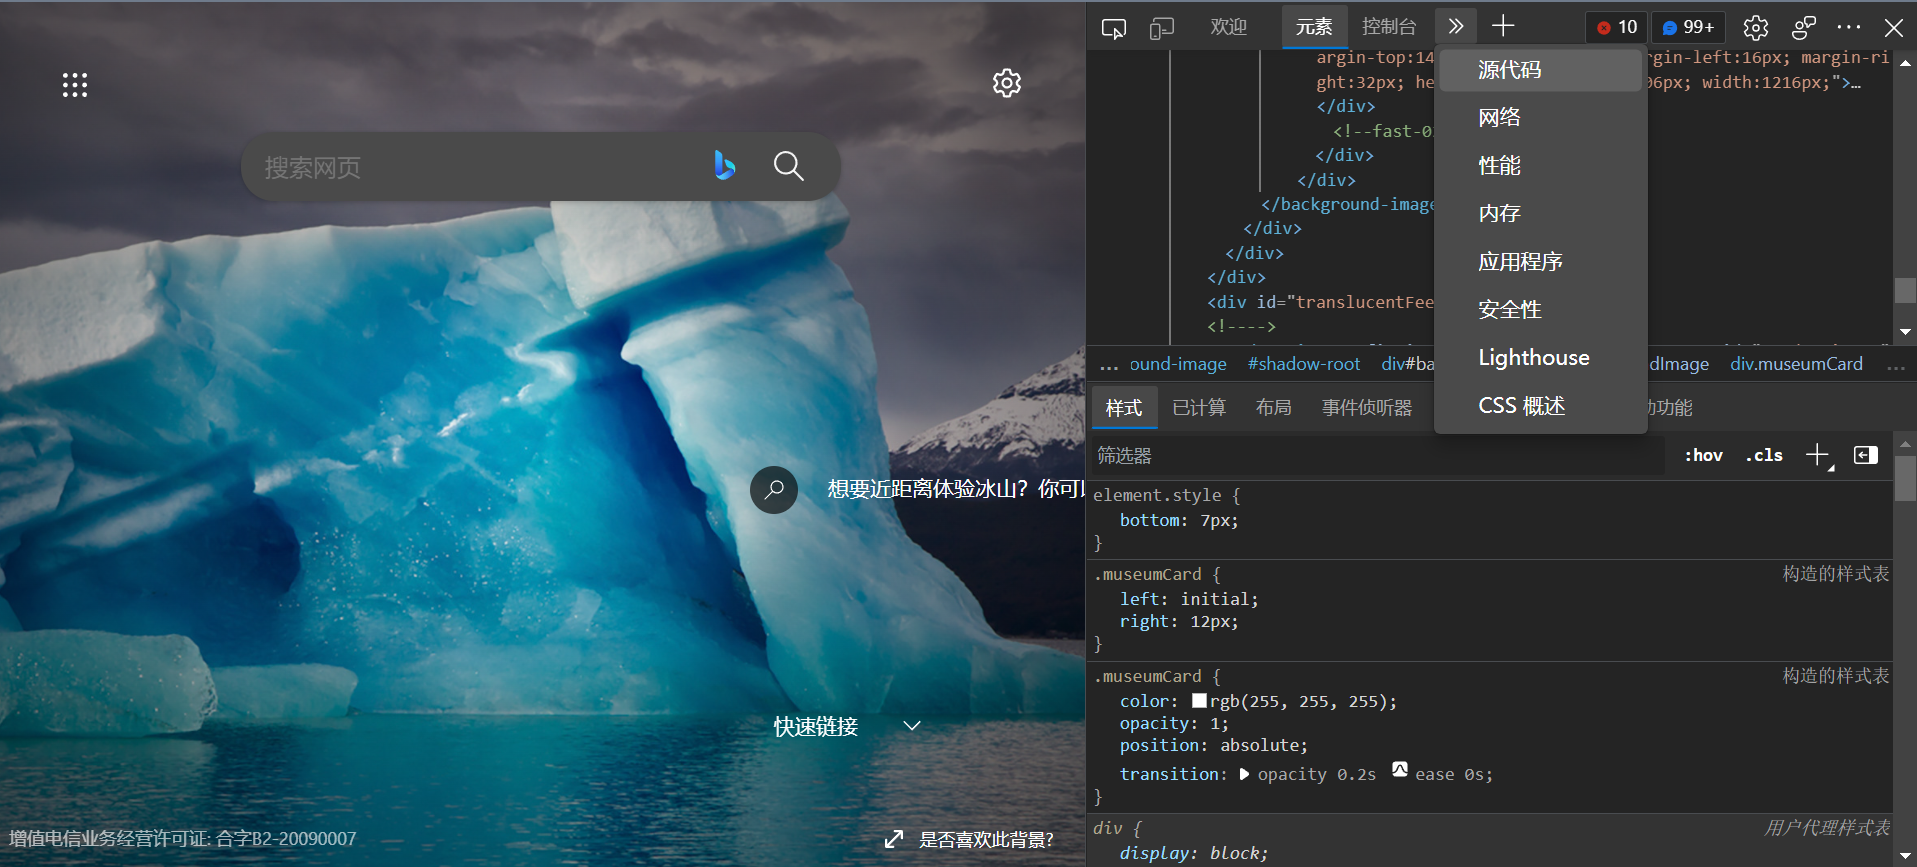Image resolution: width=1917 pixels, height=867 pixels.
Task: Click the white color swatch in .museumCard
Action: point(1199,701)
